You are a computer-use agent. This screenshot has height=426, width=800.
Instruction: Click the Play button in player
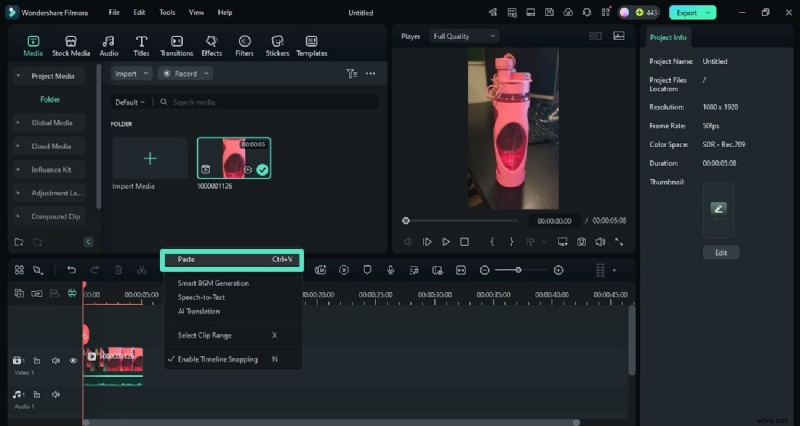pyautogui.click(x=446, y=242)
